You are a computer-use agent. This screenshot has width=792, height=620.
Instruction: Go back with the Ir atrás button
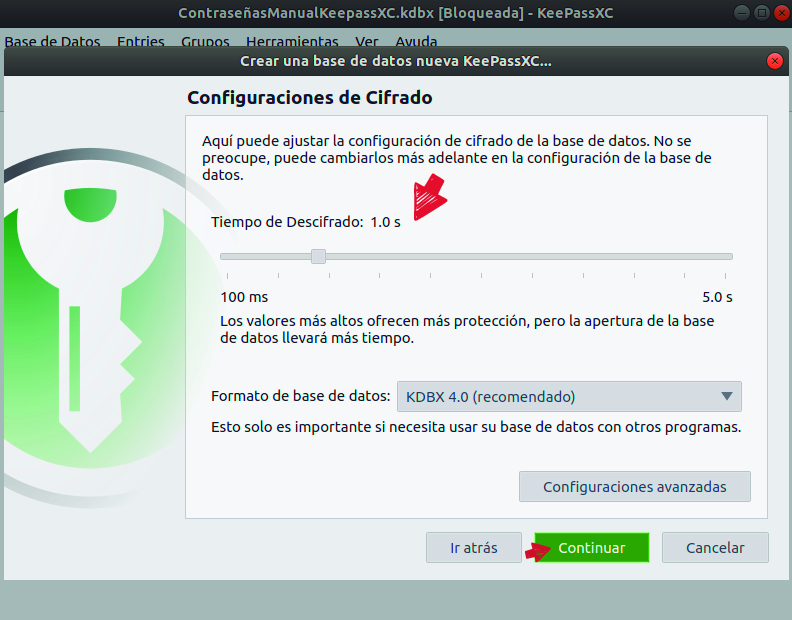click(474, 547)
